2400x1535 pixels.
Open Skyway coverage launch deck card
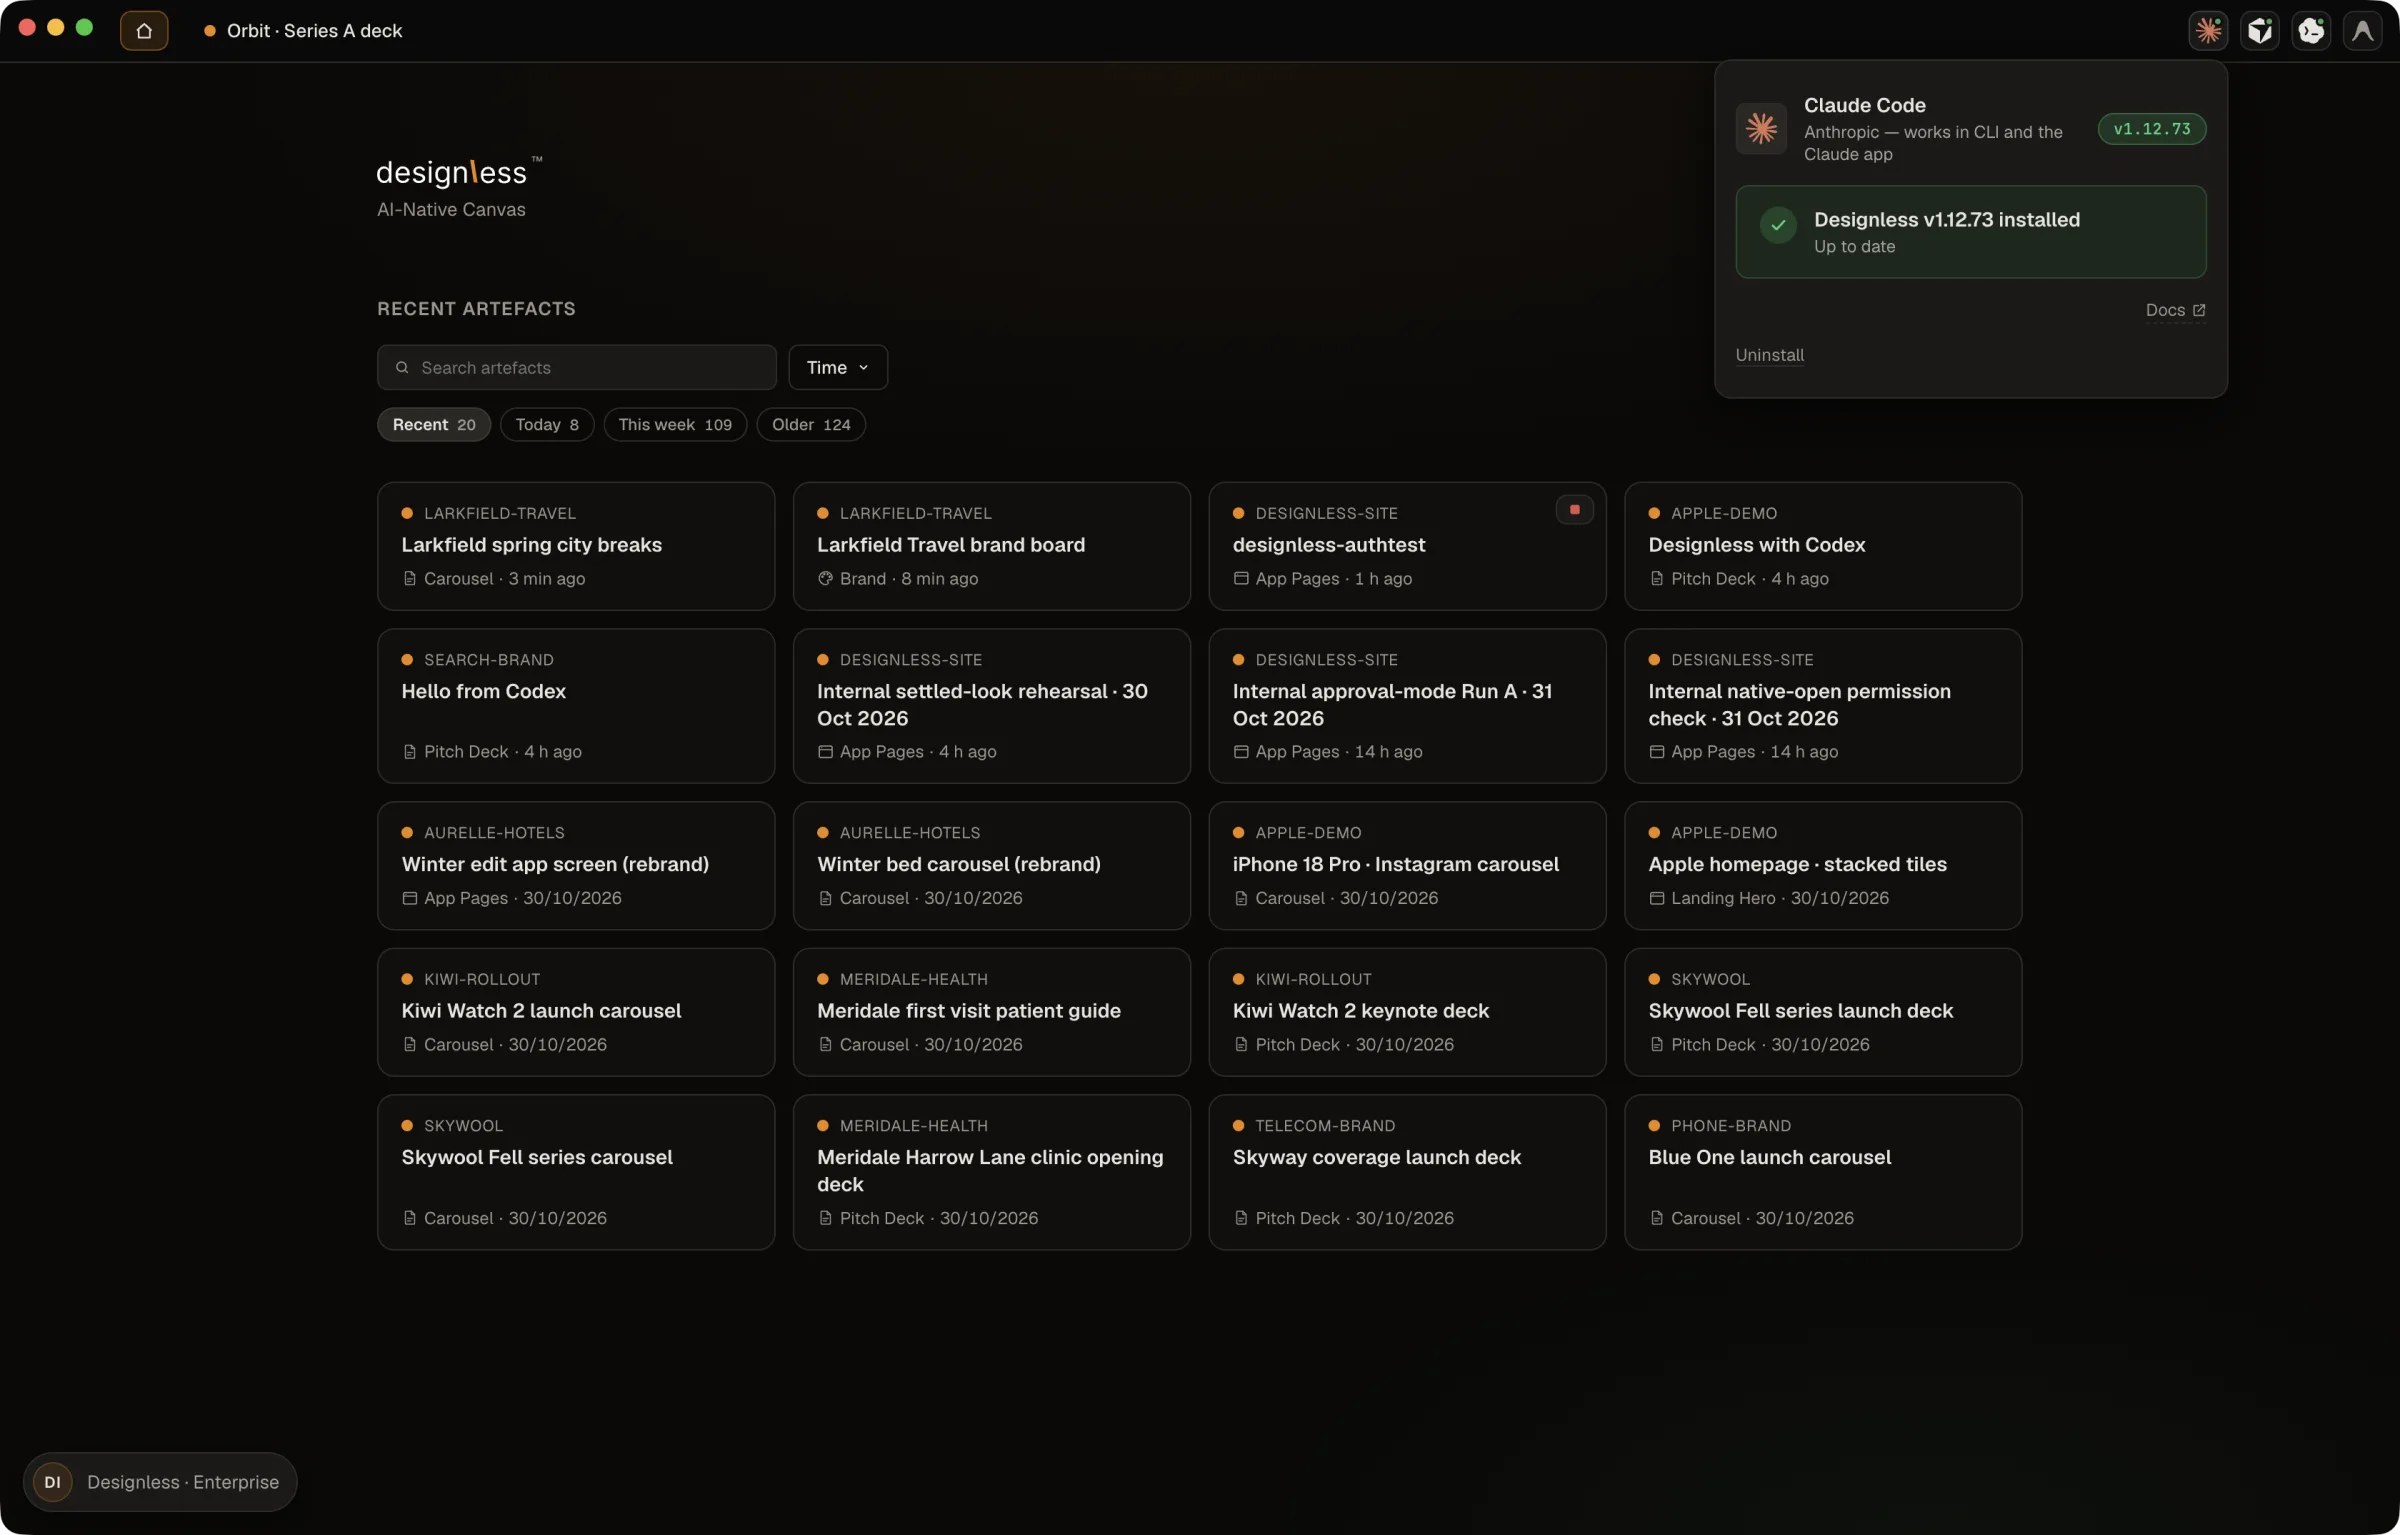(1407, 1173)
